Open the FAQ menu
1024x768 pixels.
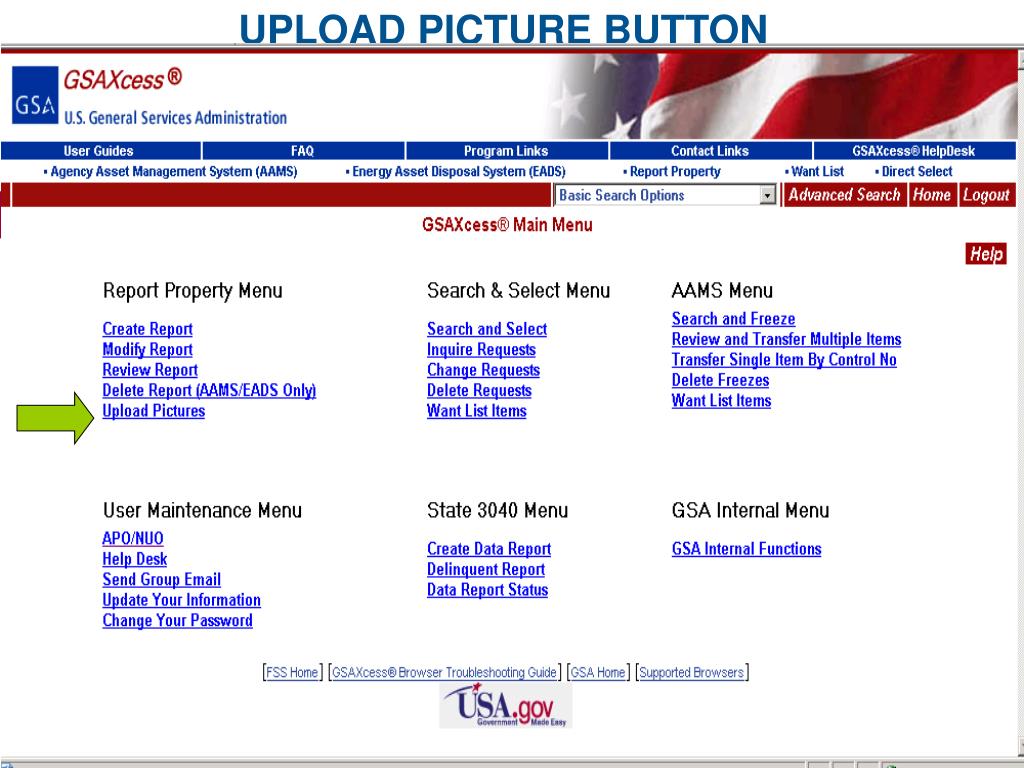(302, 151)
